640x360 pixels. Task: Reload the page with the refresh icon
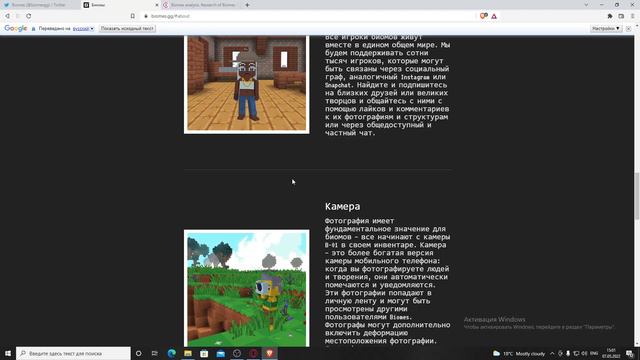coord(29,16)
